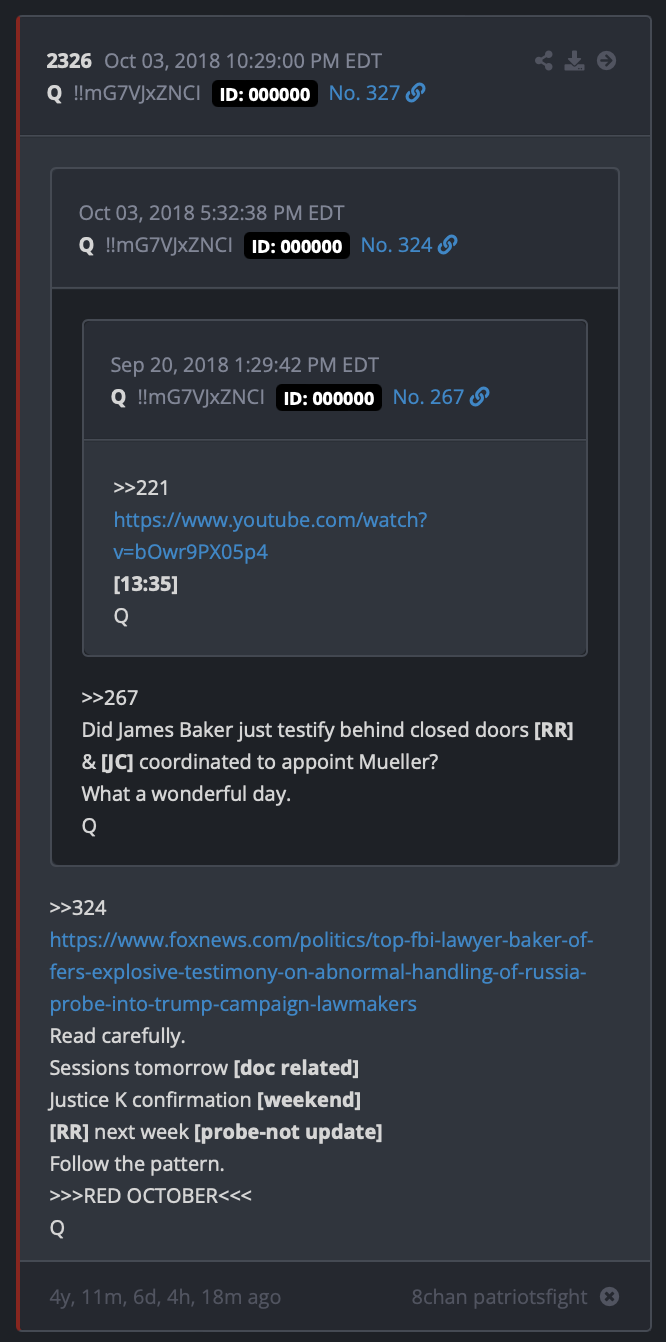The width and height of the screenshot is (666, 1342).
Task: Click the chain link icon beside No. 324
Action: (x=448, y=245)
